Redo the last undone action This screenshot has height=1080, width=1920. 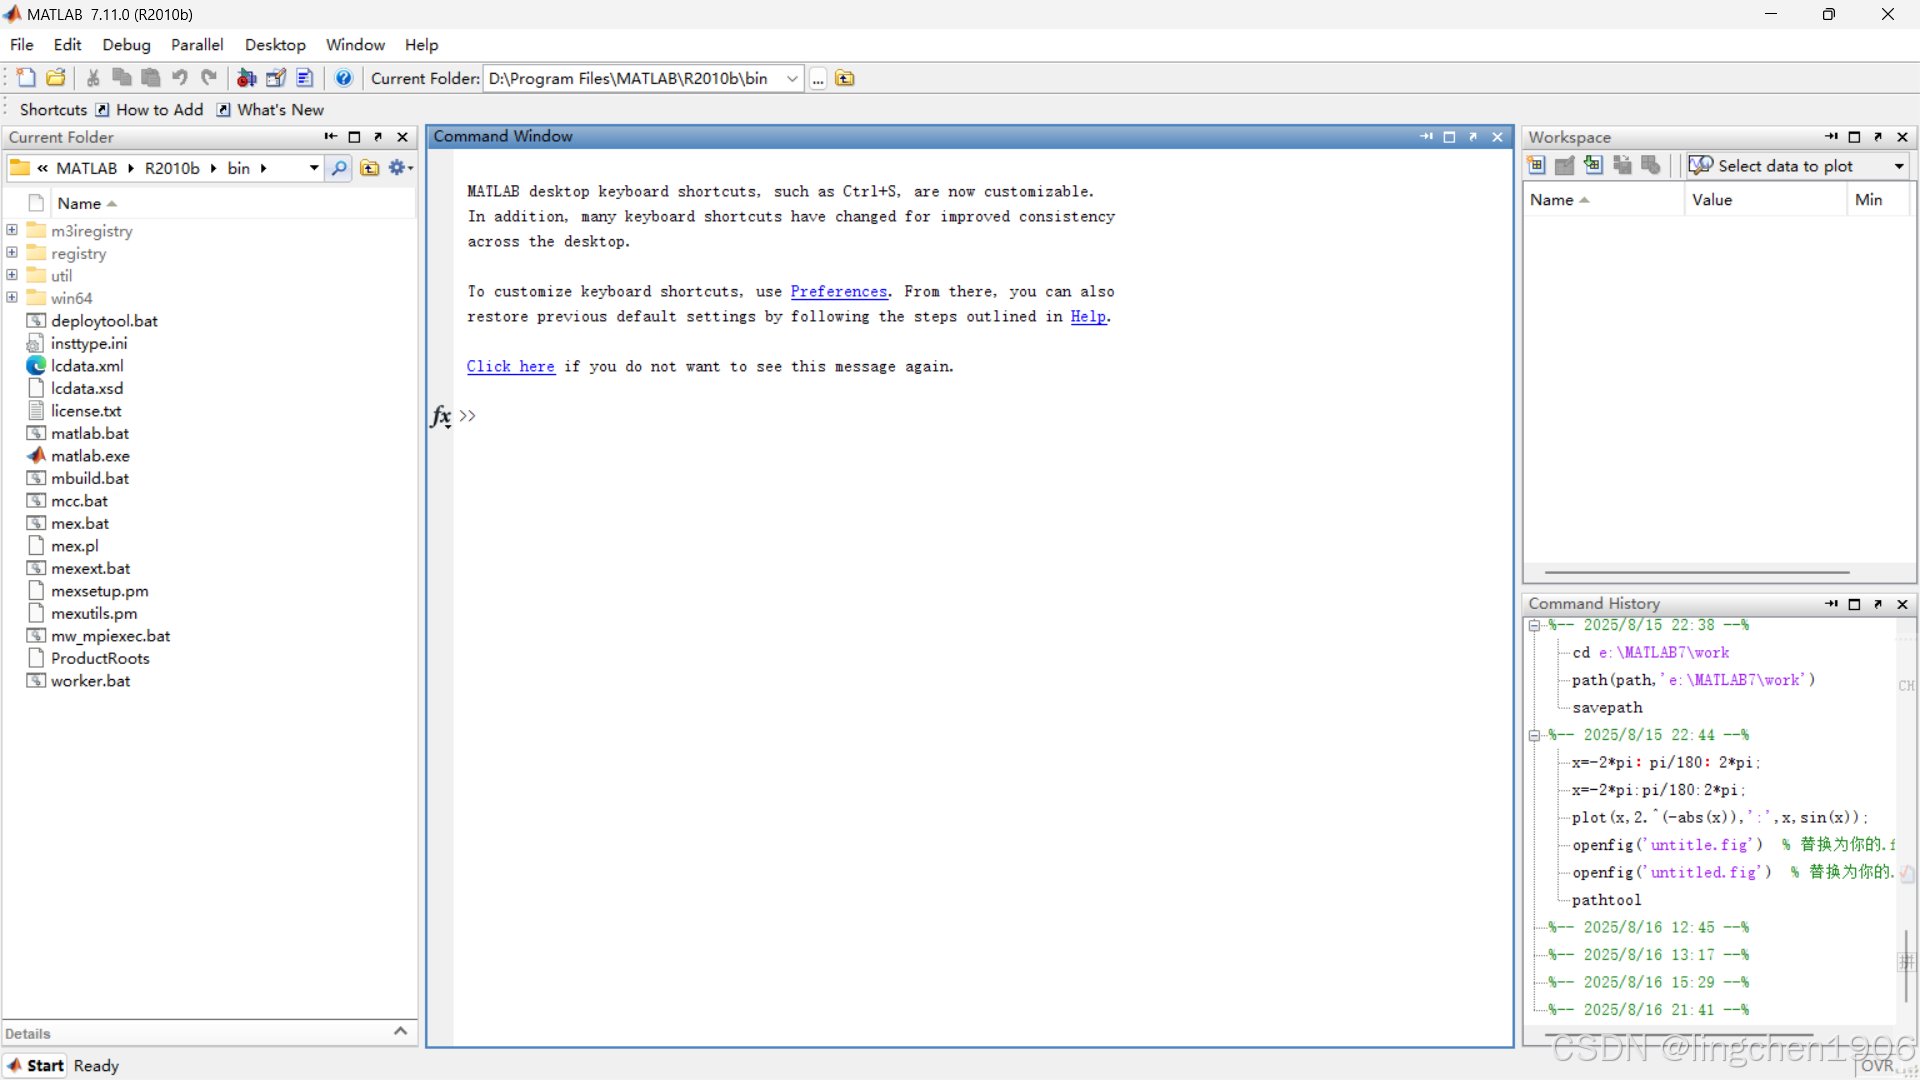point(209,78)
